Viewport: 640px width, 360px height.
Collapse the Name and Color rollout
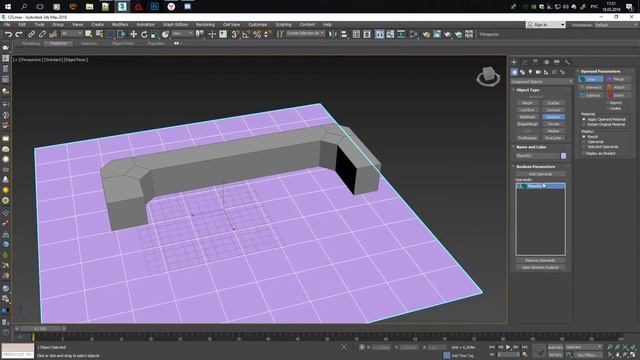[531, 147]
